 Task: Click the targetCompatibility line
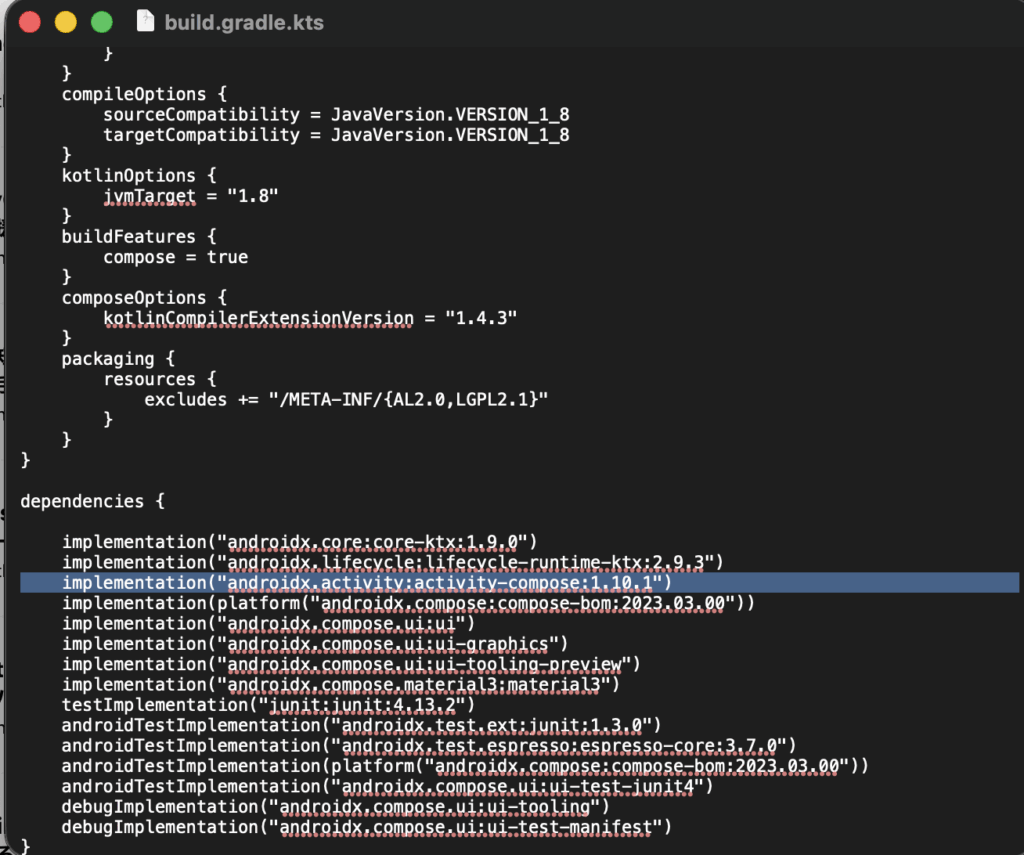(336, 135)
